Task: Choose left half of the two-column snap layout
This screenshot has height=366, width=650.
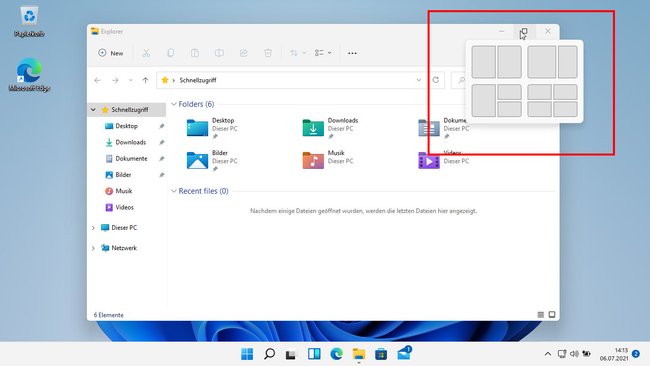Action: tap(483, 62)
